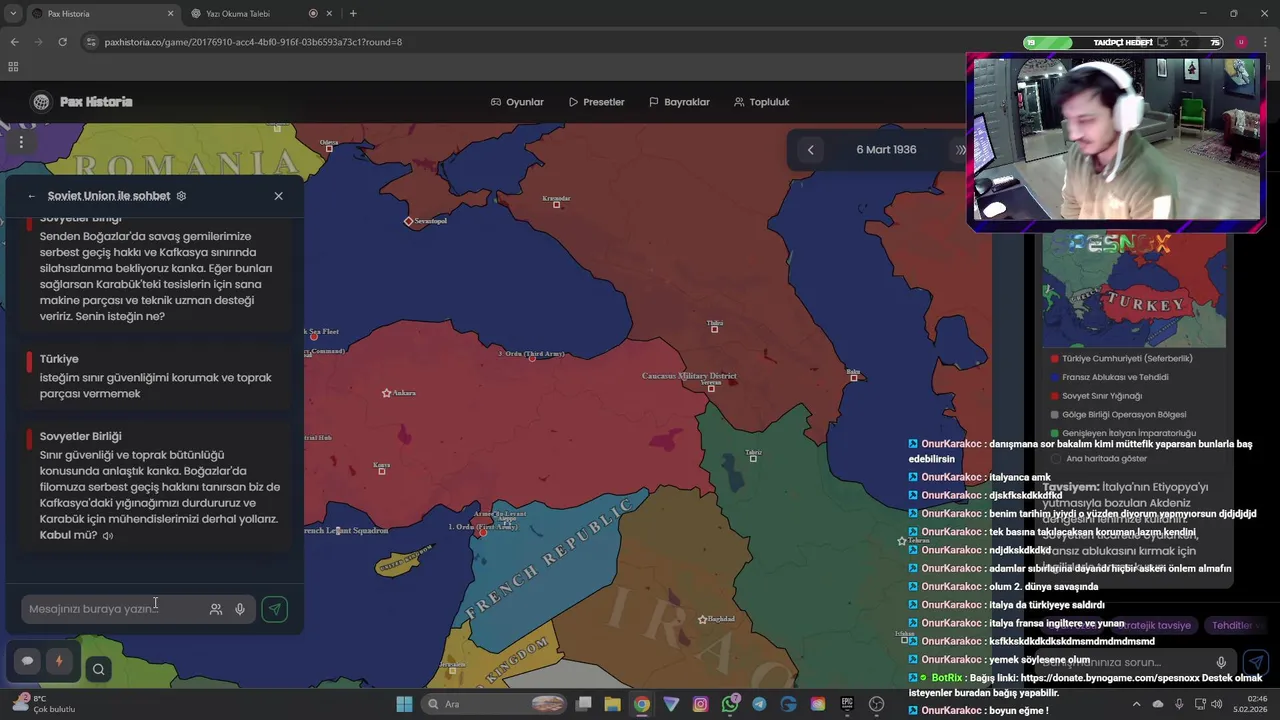Select 'Sovyet Sınır Yığınağı' legend entry
This screenshot has width=1280, height=720.
1101,396
